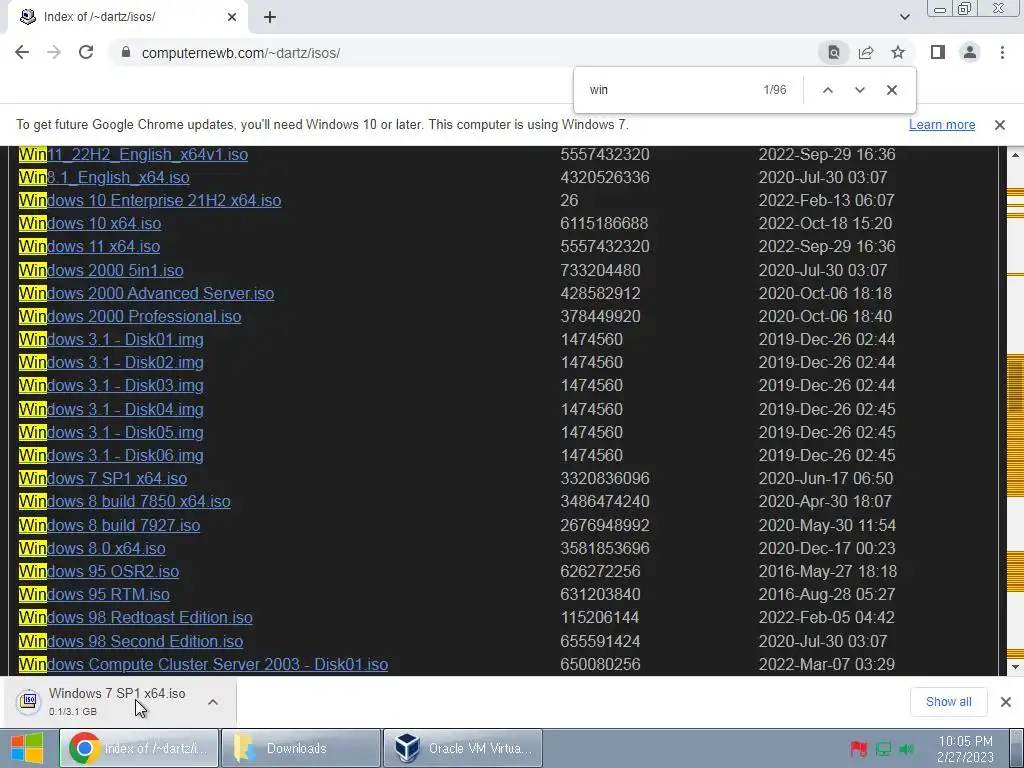Open Windows 2000 Advanced Server.iso link
Viewport: 1024px width, 768px height.
coord(146,293)
